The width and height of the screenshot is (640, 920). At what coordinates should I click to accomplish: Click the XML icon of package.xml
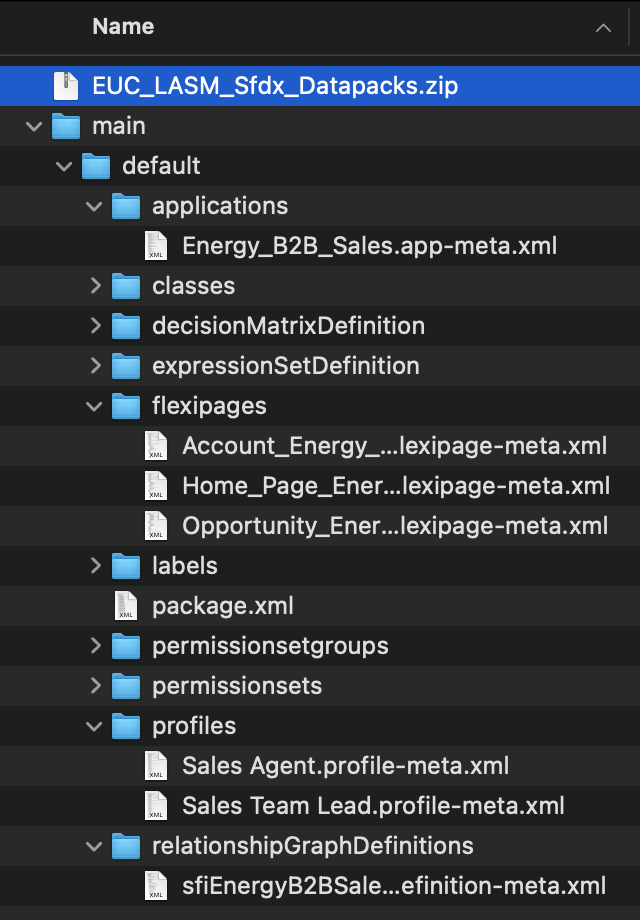click(x=126, y=606)
